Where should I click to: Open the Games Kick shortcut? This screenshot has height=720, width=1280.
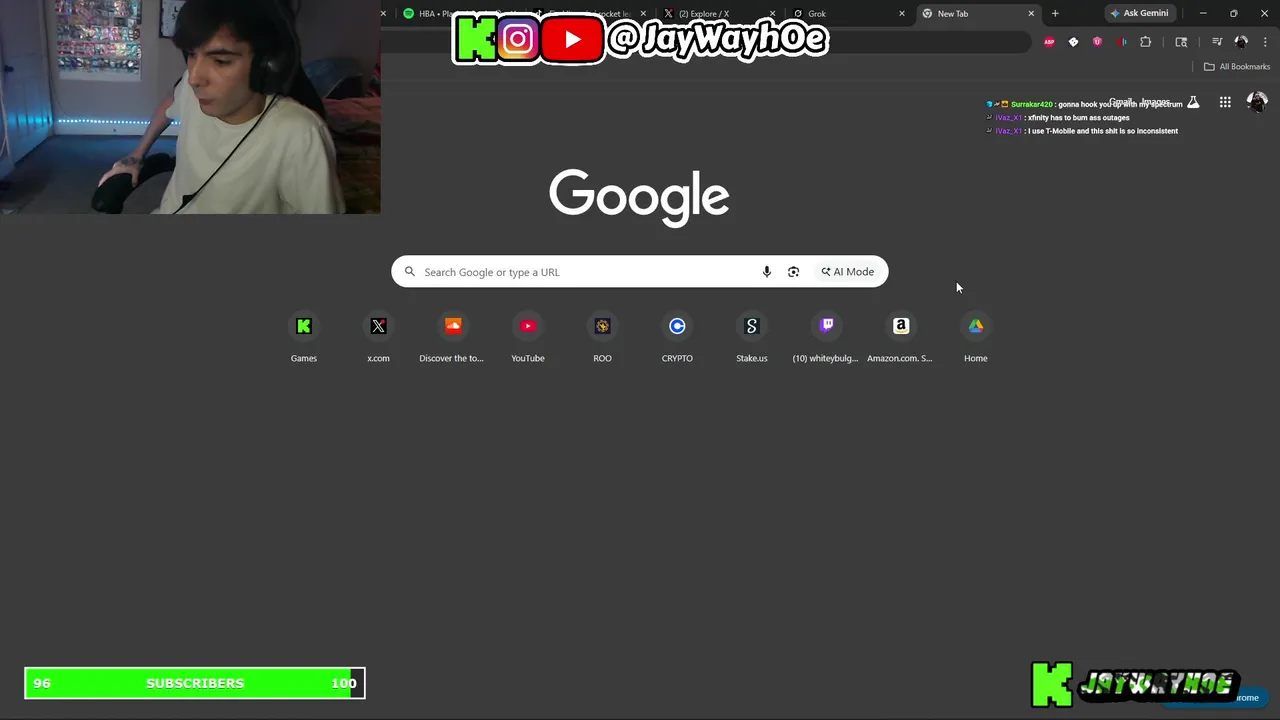point(304,339)
